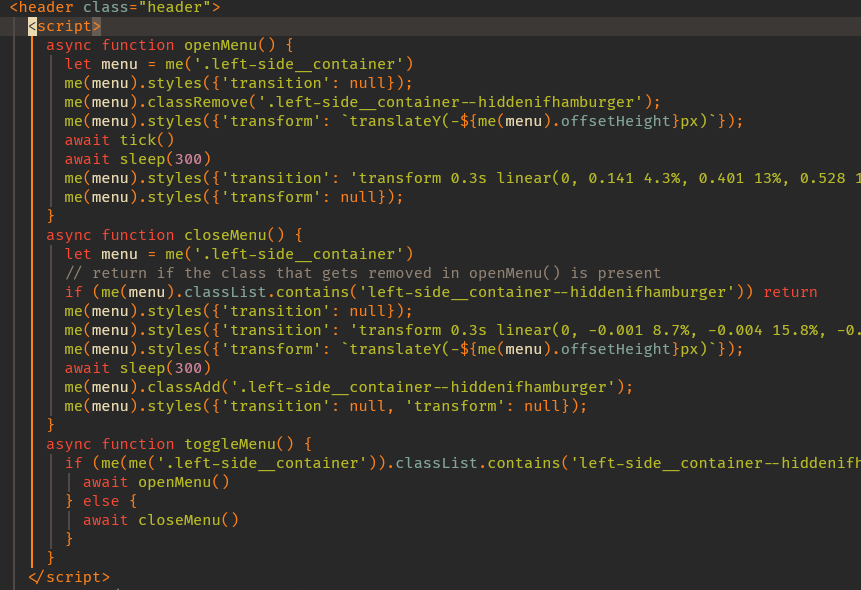Click the comment about class removed in openMenu()
Screen dimensions: 861x590
(362, 273)
